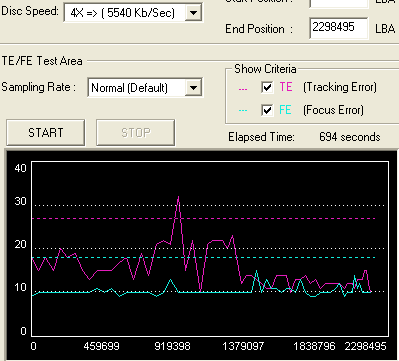Click the magenta TE label text
The width and height of the screenshot is (399, 361).
tap(286, 87)
